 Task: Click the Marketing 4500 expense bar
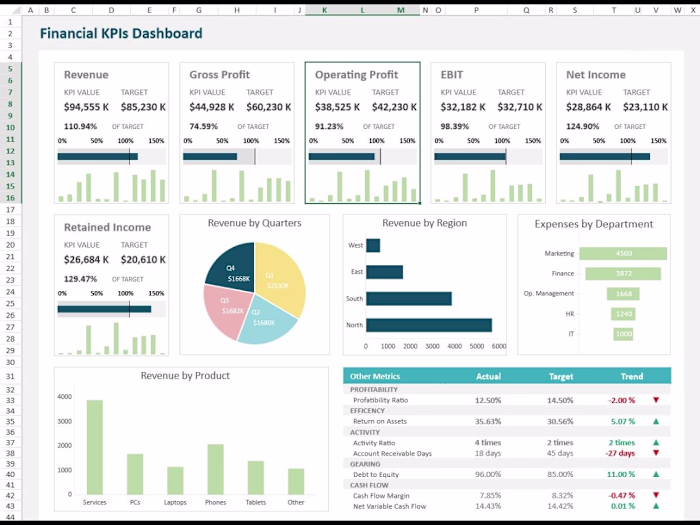623,254
